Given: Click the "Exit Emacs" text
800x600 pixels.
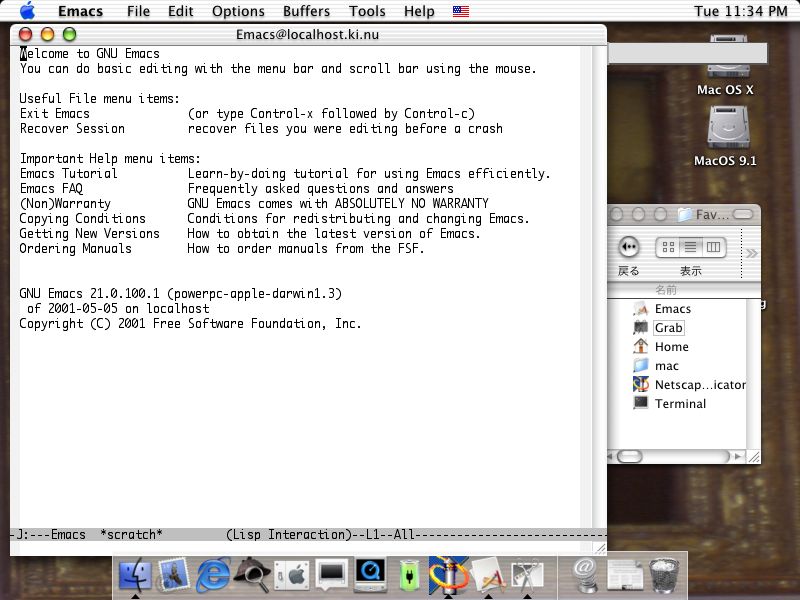Looking at the screenshot, I should coord(55,114).
